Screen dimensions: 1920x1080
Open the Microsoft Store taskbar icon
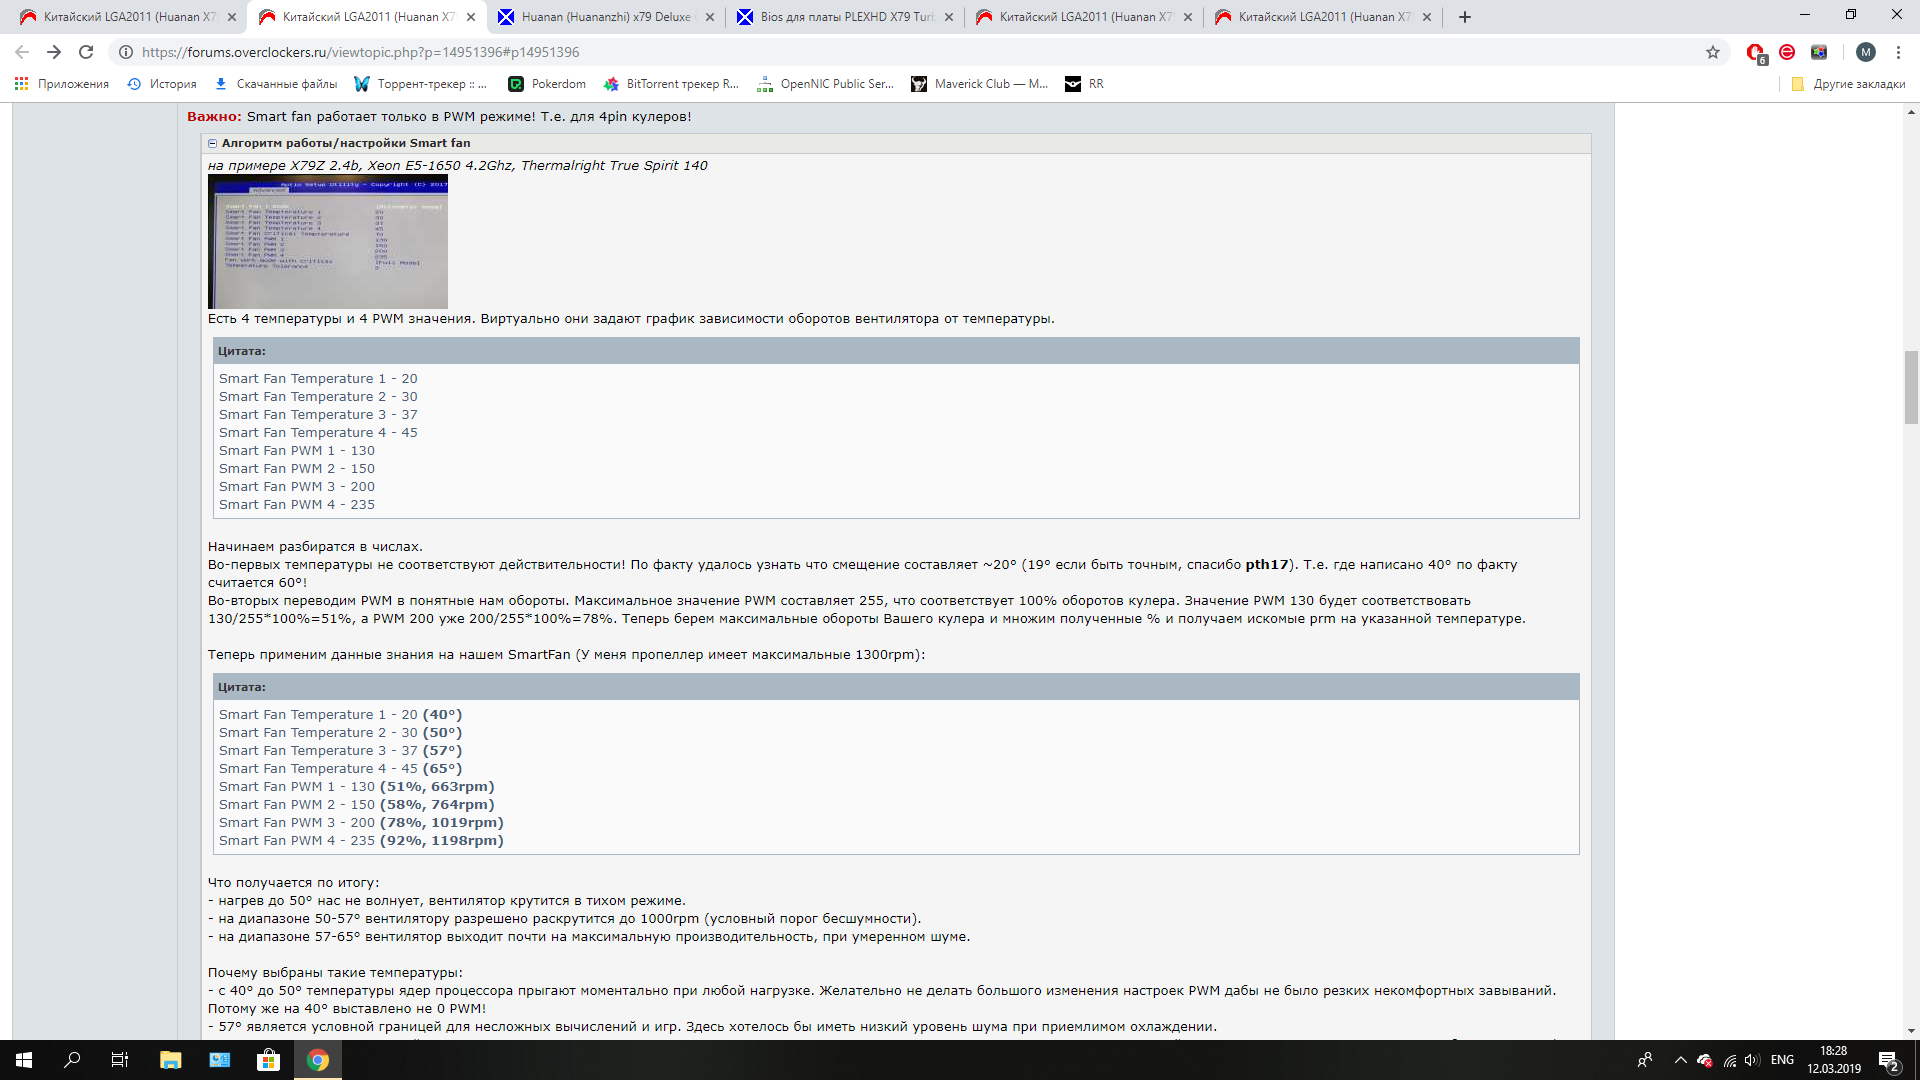click(x=268, y=1060)
